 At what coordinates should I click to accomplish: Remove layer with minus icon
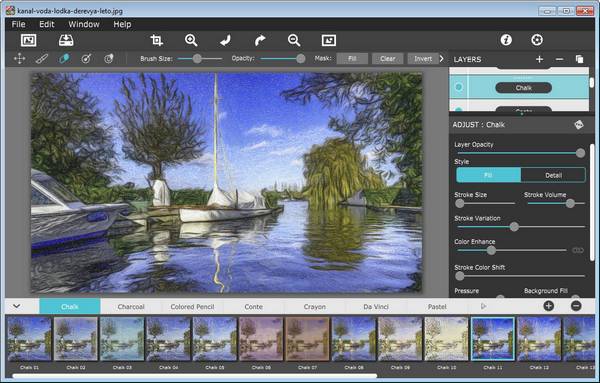click(x=559, y=59)
